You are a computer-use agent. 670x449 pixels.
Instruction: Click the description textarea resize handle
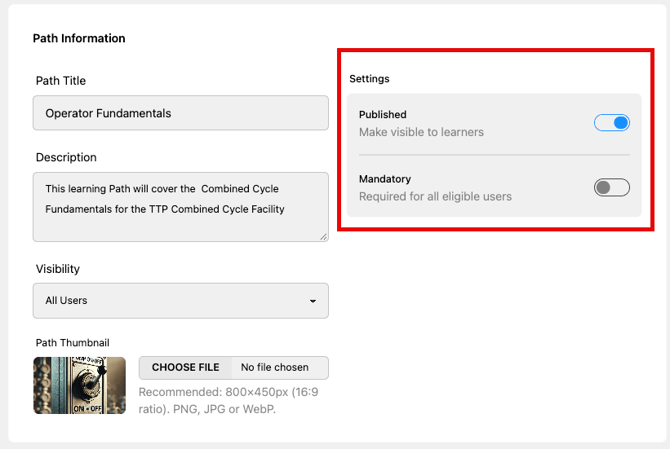coord(323,237)
